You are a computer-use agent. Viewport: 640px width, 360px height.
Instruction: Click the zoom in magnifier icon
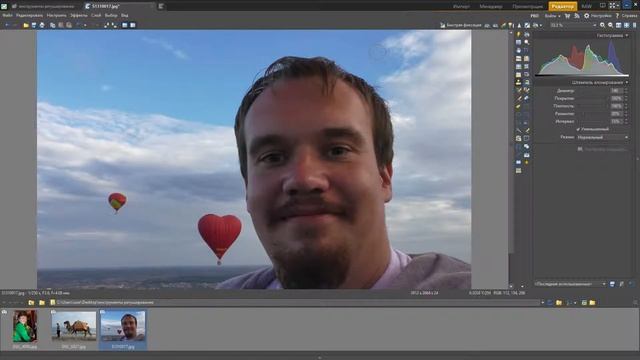tap(602, 25)
